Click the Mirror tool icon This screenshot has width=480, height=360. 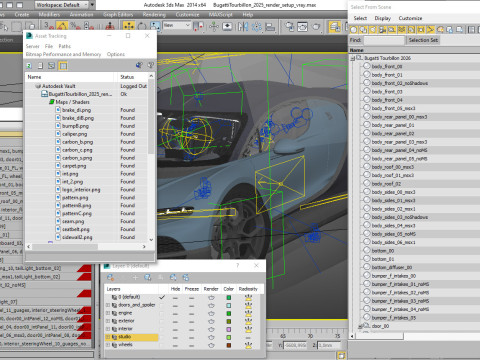(x=243, y=26)
